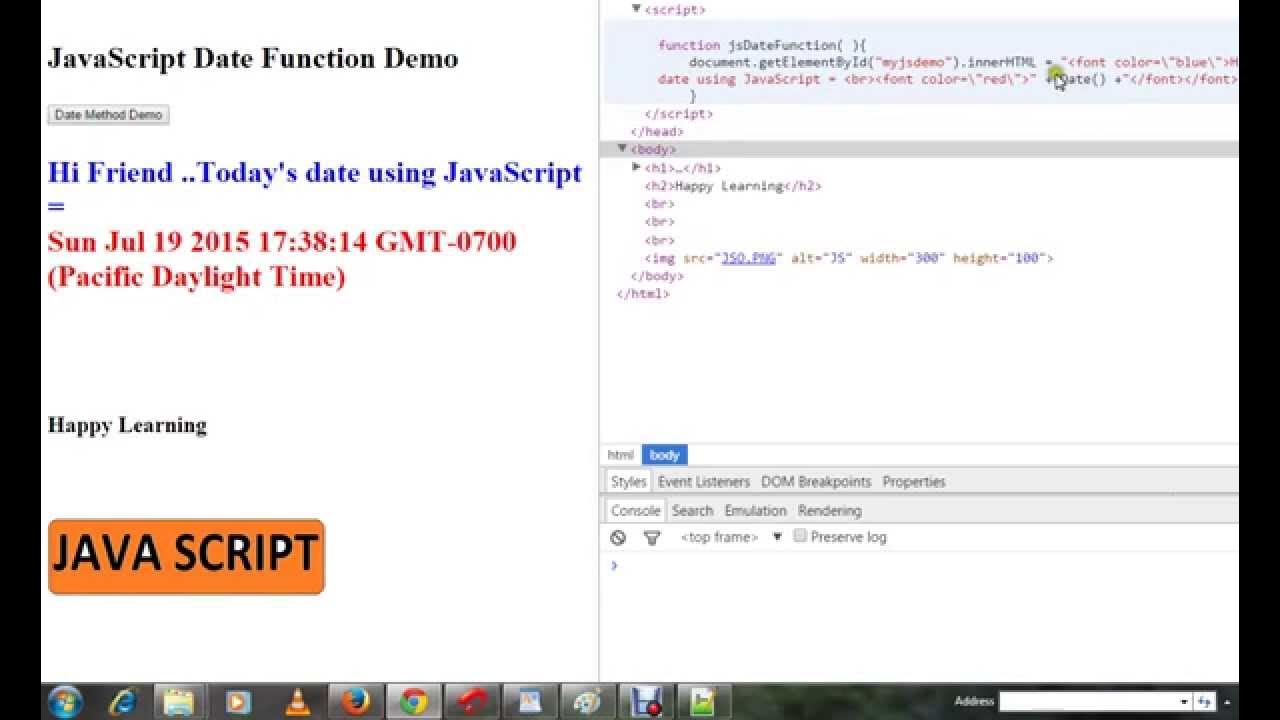Viewport: 1280px width, 720px height.
Task: Select the h2 Happy Learning element row
Action: 733,186
